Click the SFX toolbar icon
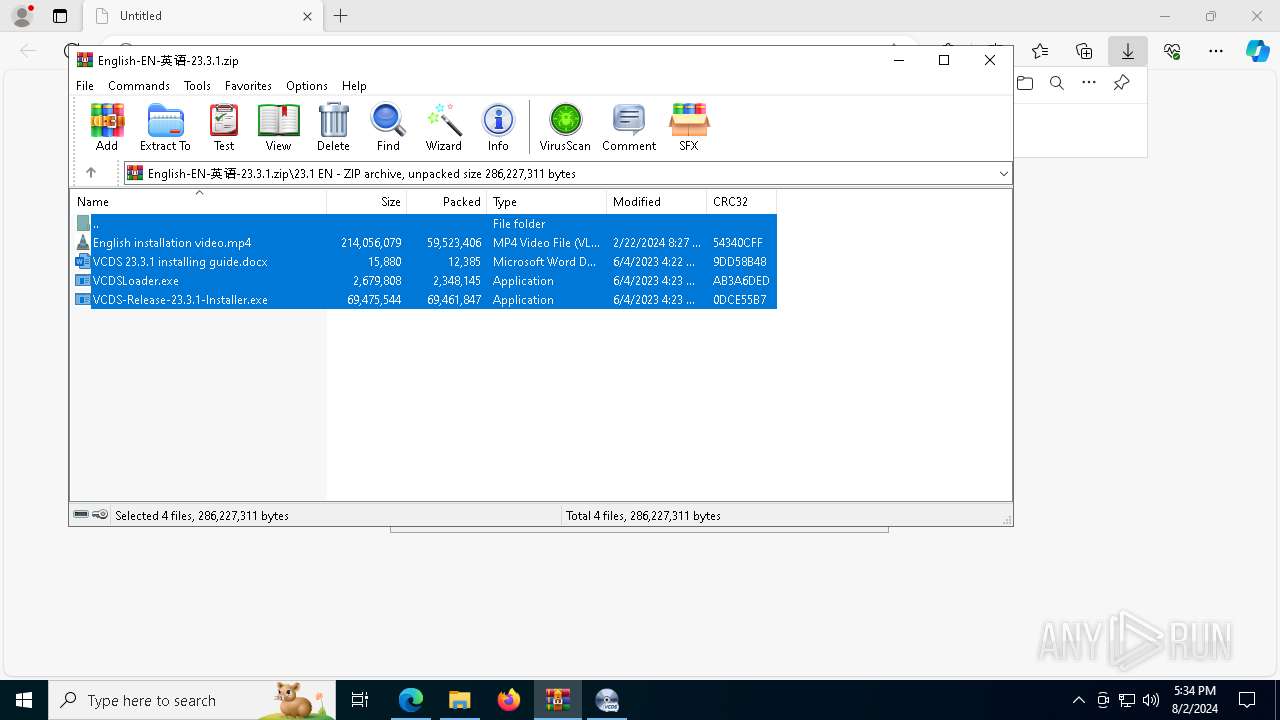Screen dimensions: 1280x720 click(x=689, y=127)
